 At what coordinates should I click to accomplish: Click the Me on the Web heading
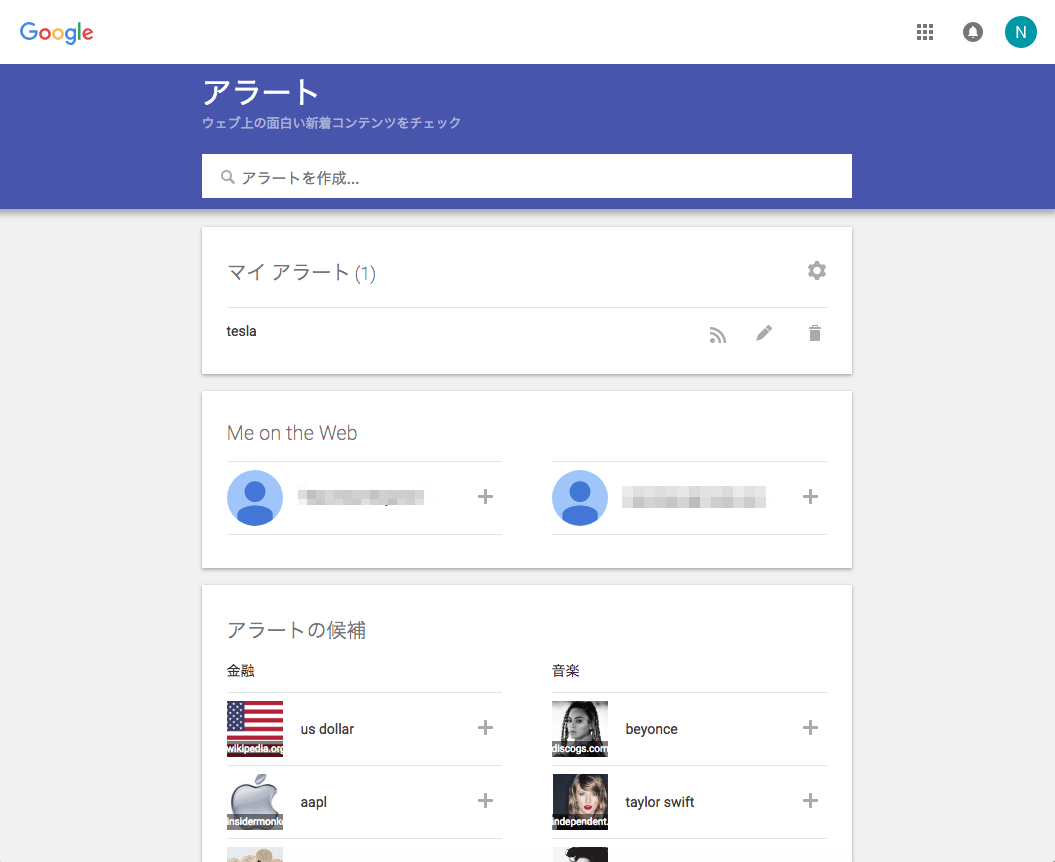[x=292, y=433]
